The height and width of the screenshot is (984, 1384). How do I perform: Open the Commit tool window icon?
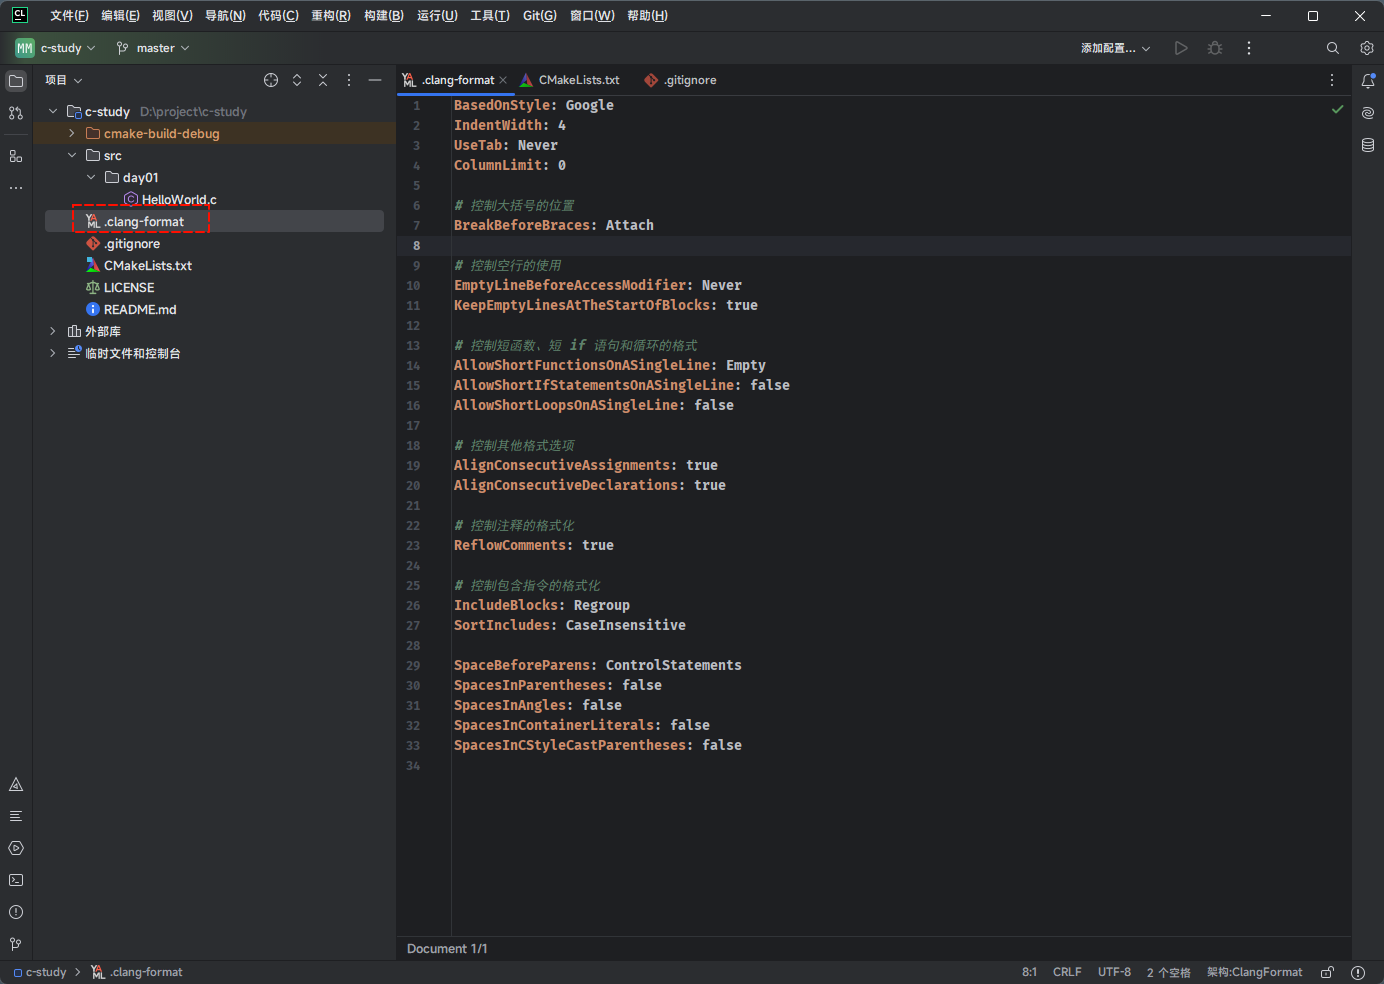(16, 113)
